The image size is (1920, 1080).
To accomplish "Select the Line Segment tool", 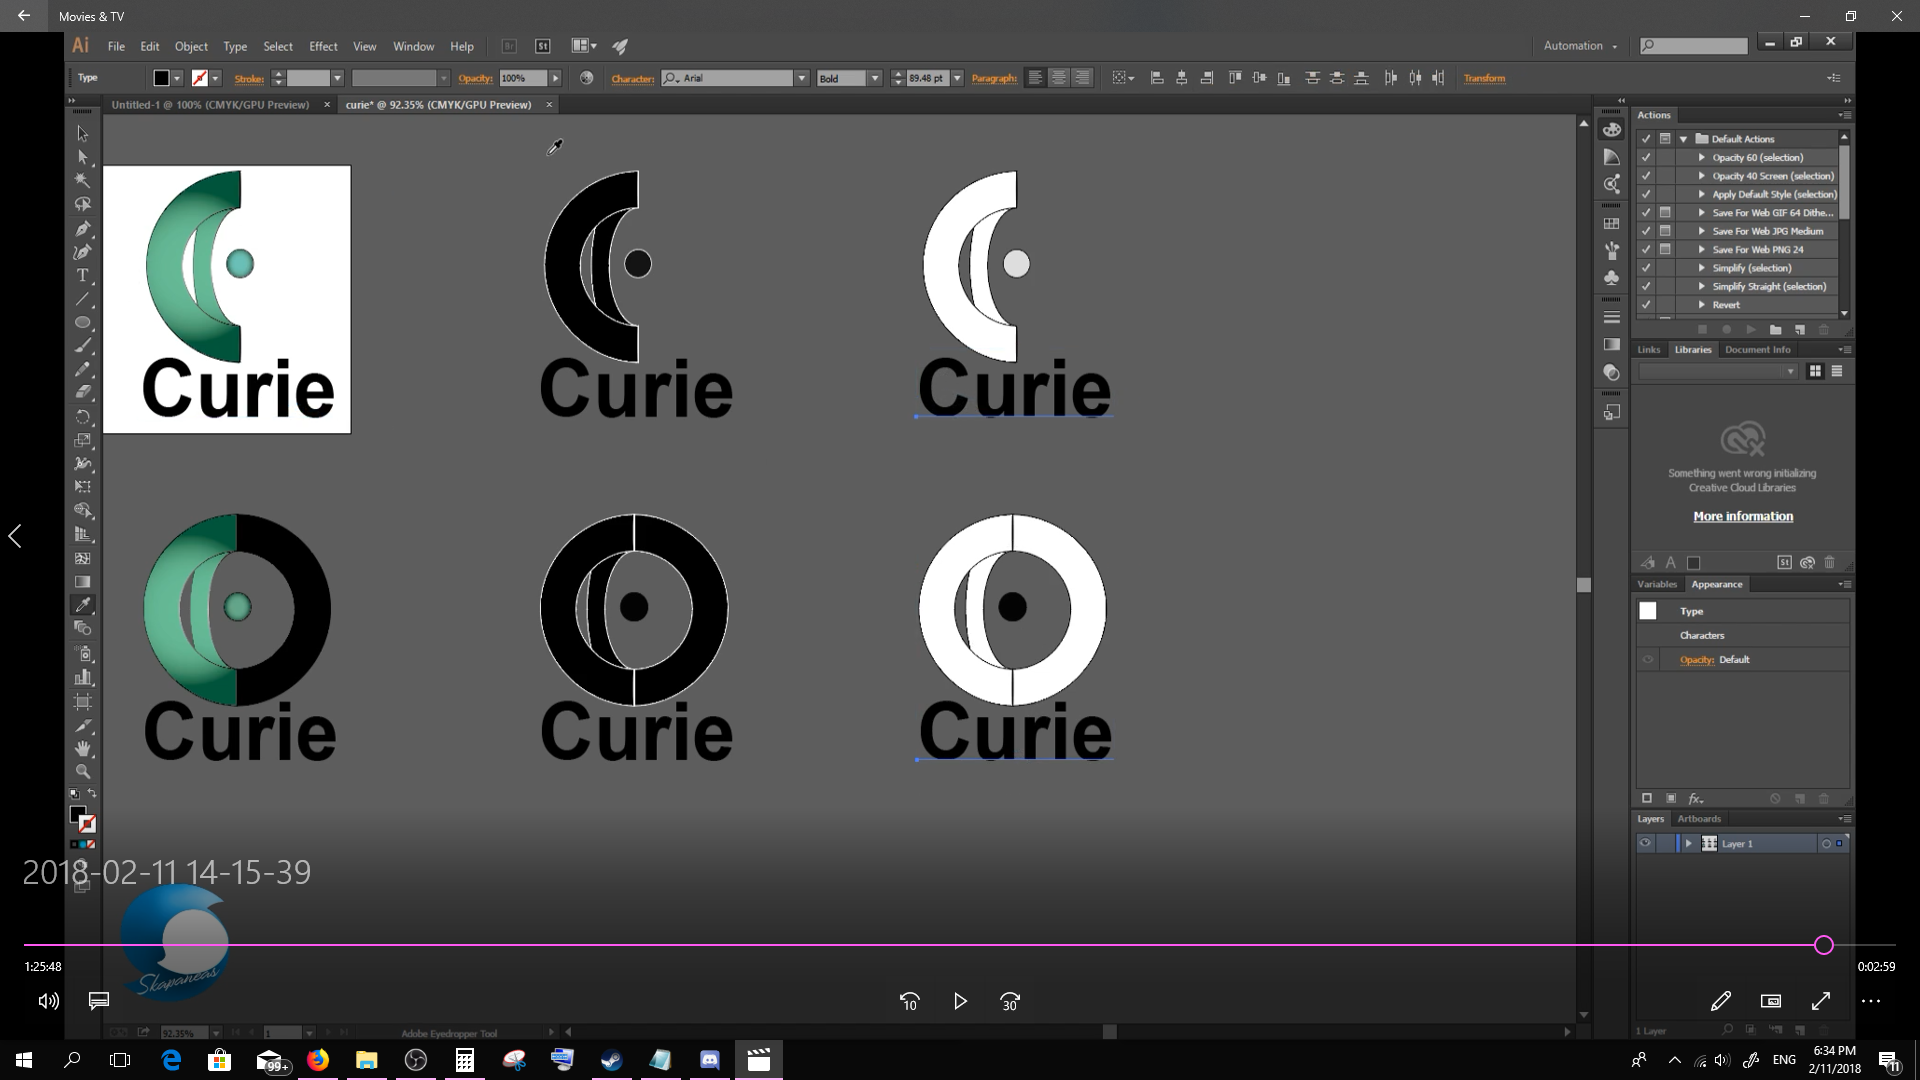I will click(x=83, y=299).
